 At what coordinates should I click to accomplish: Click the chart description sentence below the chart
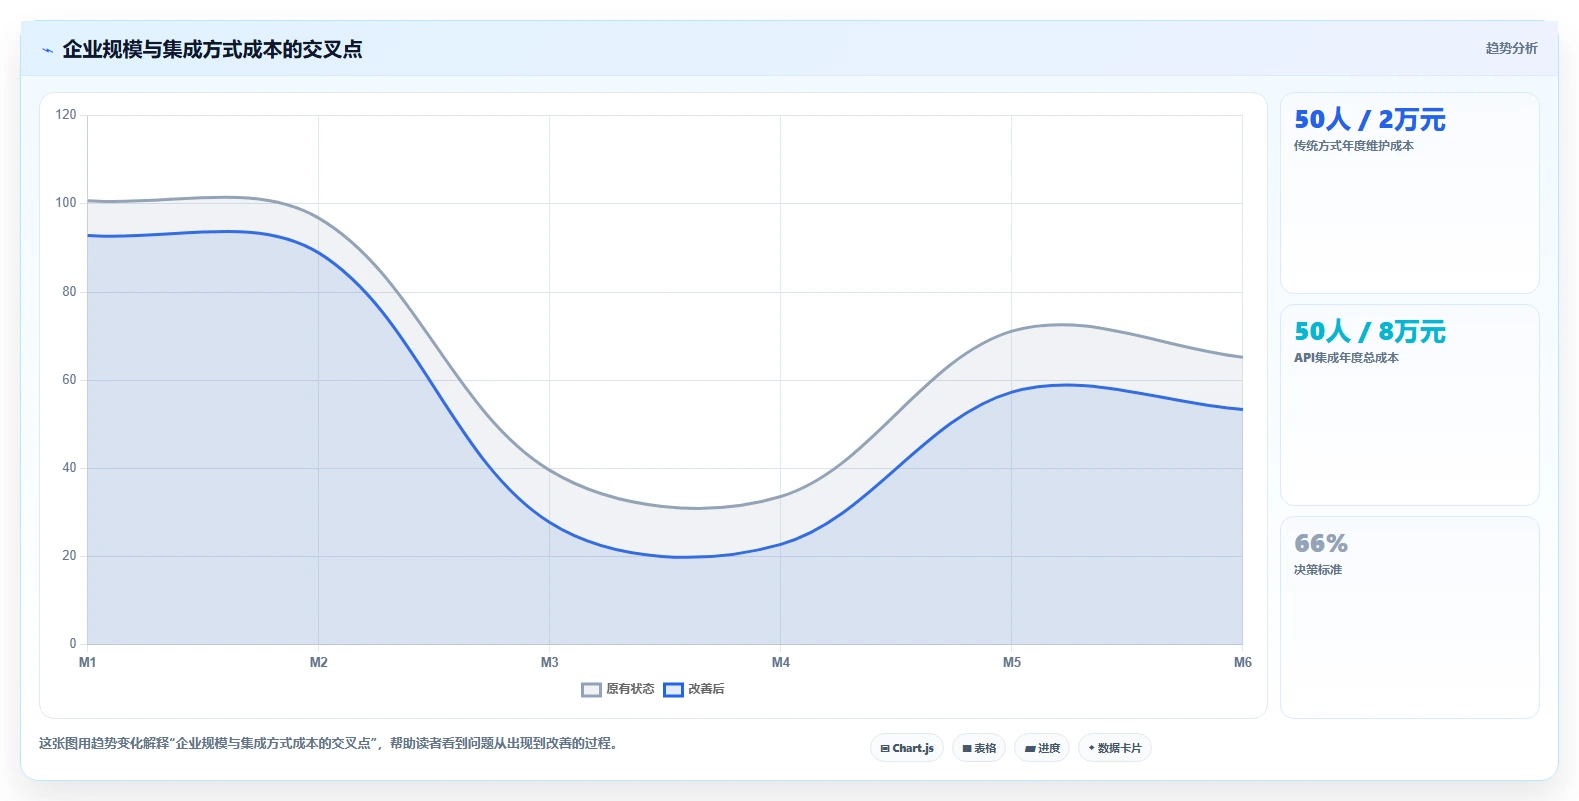331,744
